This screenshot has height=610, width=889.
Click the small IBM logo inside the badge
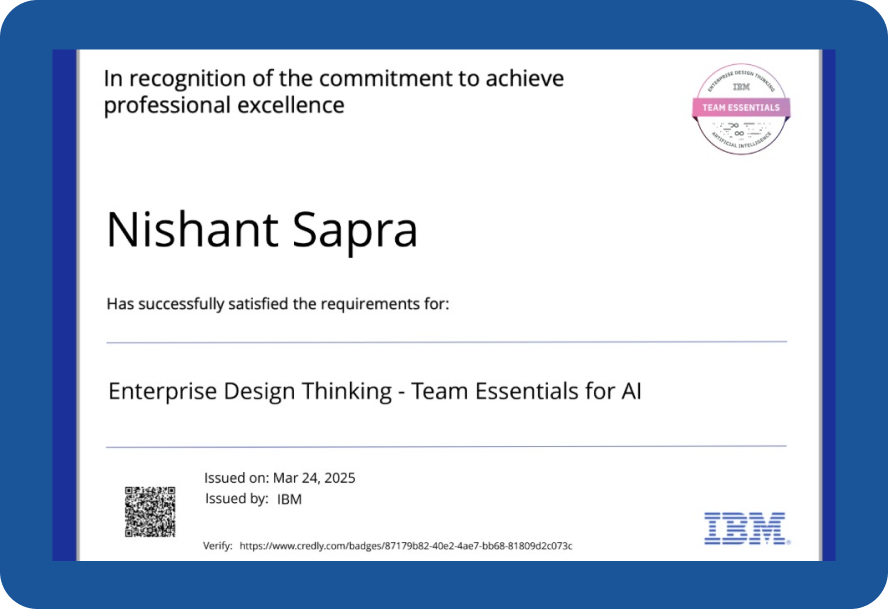[741, 88]
